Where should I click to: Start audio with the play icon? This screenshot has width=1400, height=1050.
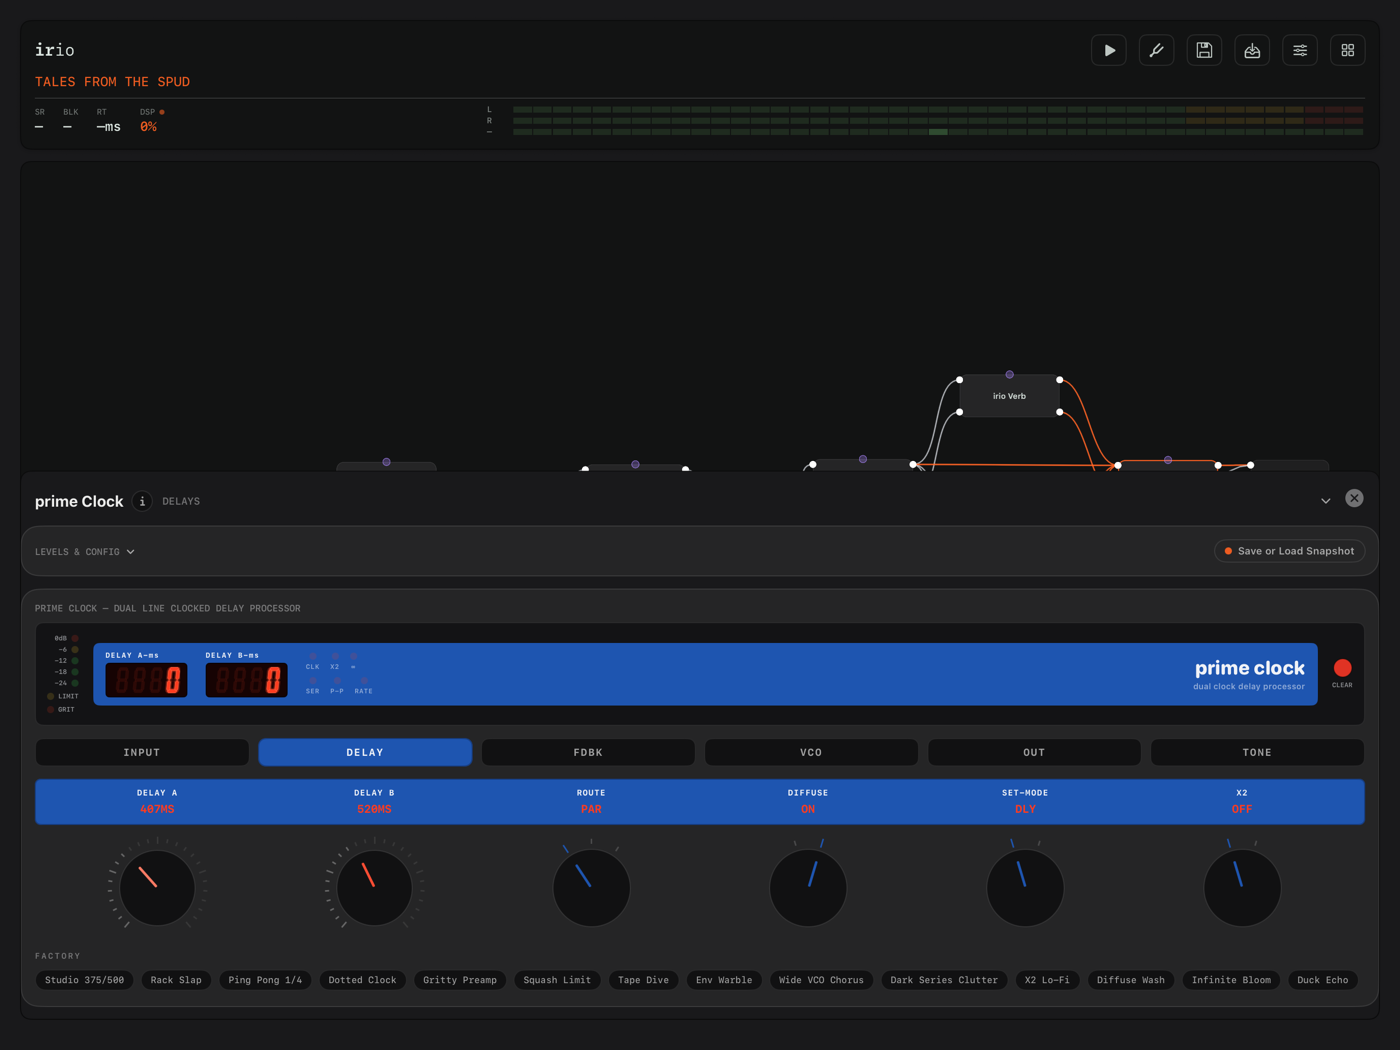[1108, 50]
